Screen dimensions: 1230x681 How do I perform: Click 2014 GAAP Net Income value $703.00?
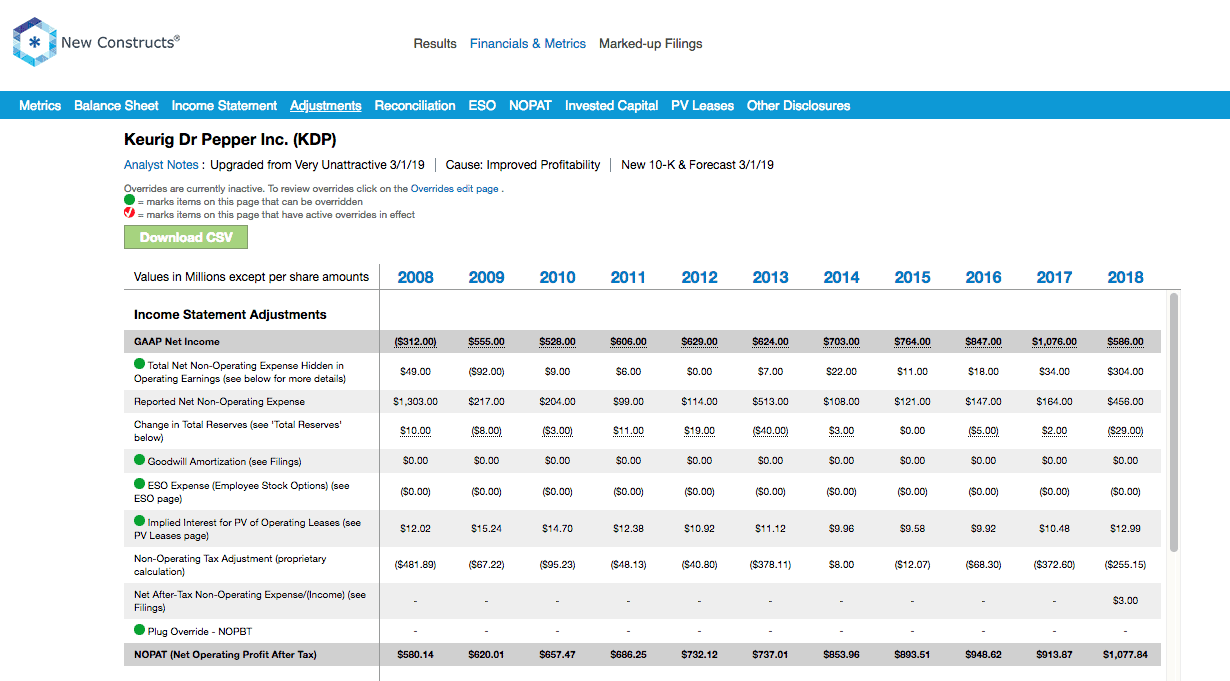842,342
